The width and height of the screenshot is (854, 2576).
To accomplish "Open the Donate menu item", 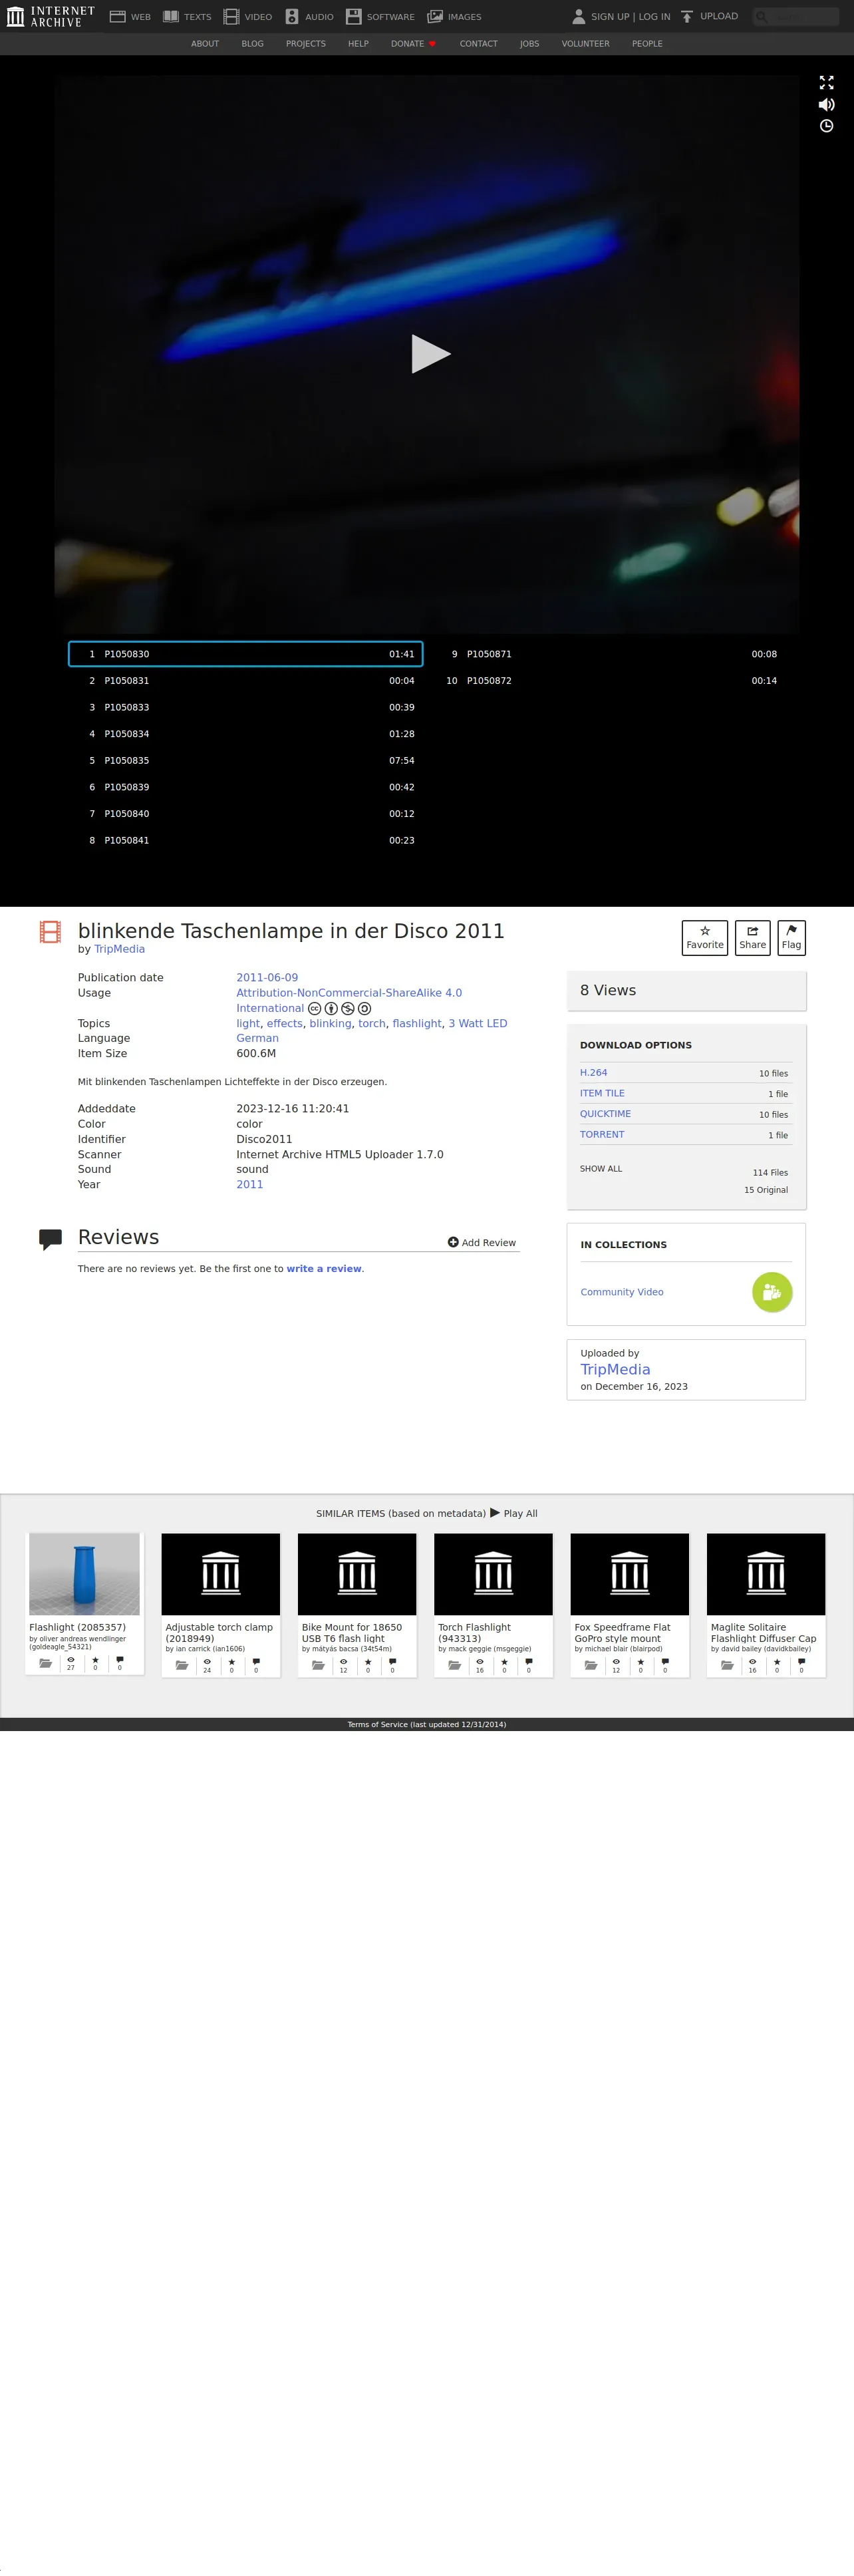I will 413,44.
